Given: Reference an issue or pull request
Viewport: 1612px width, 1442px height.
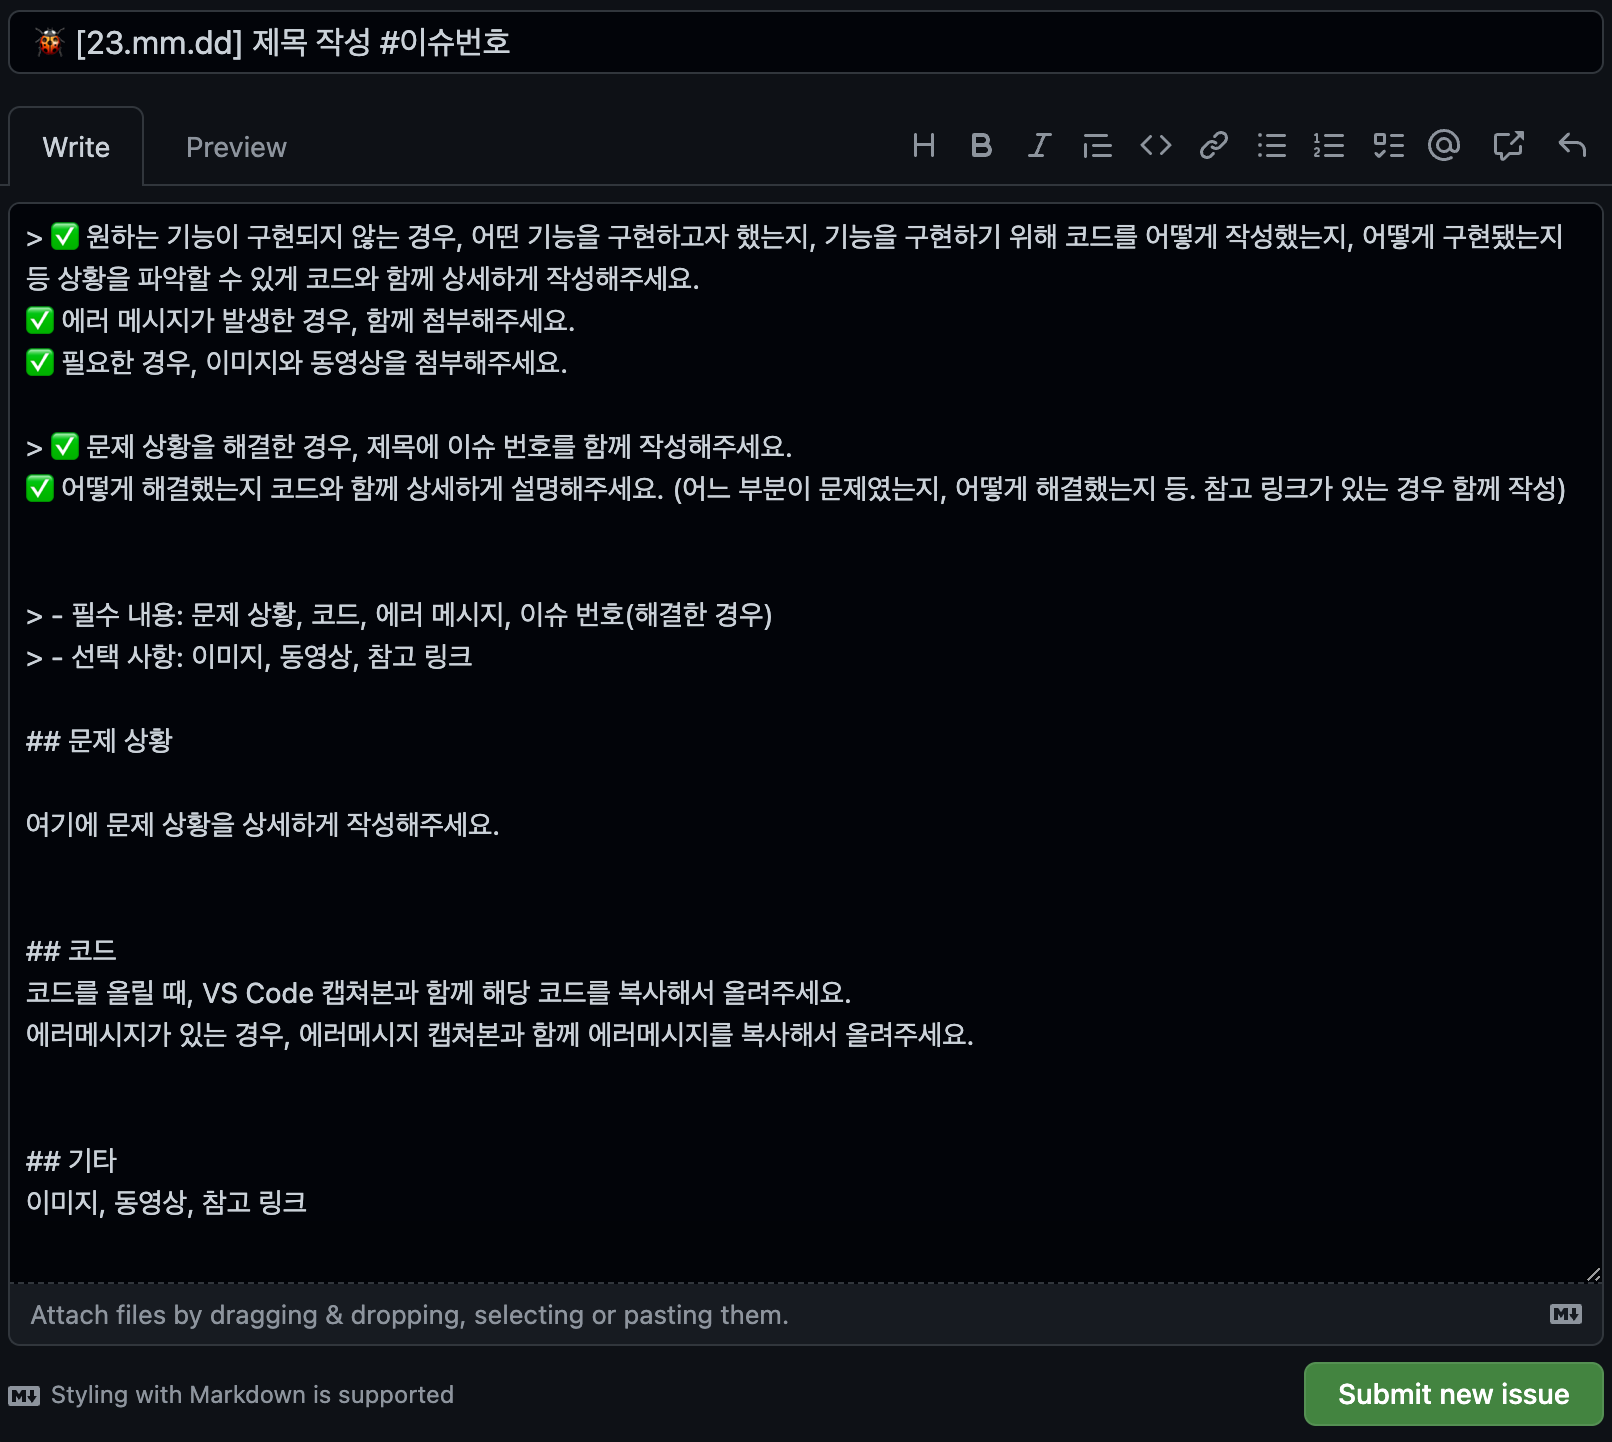Looking at the screenshot, I should point(1508,146).
